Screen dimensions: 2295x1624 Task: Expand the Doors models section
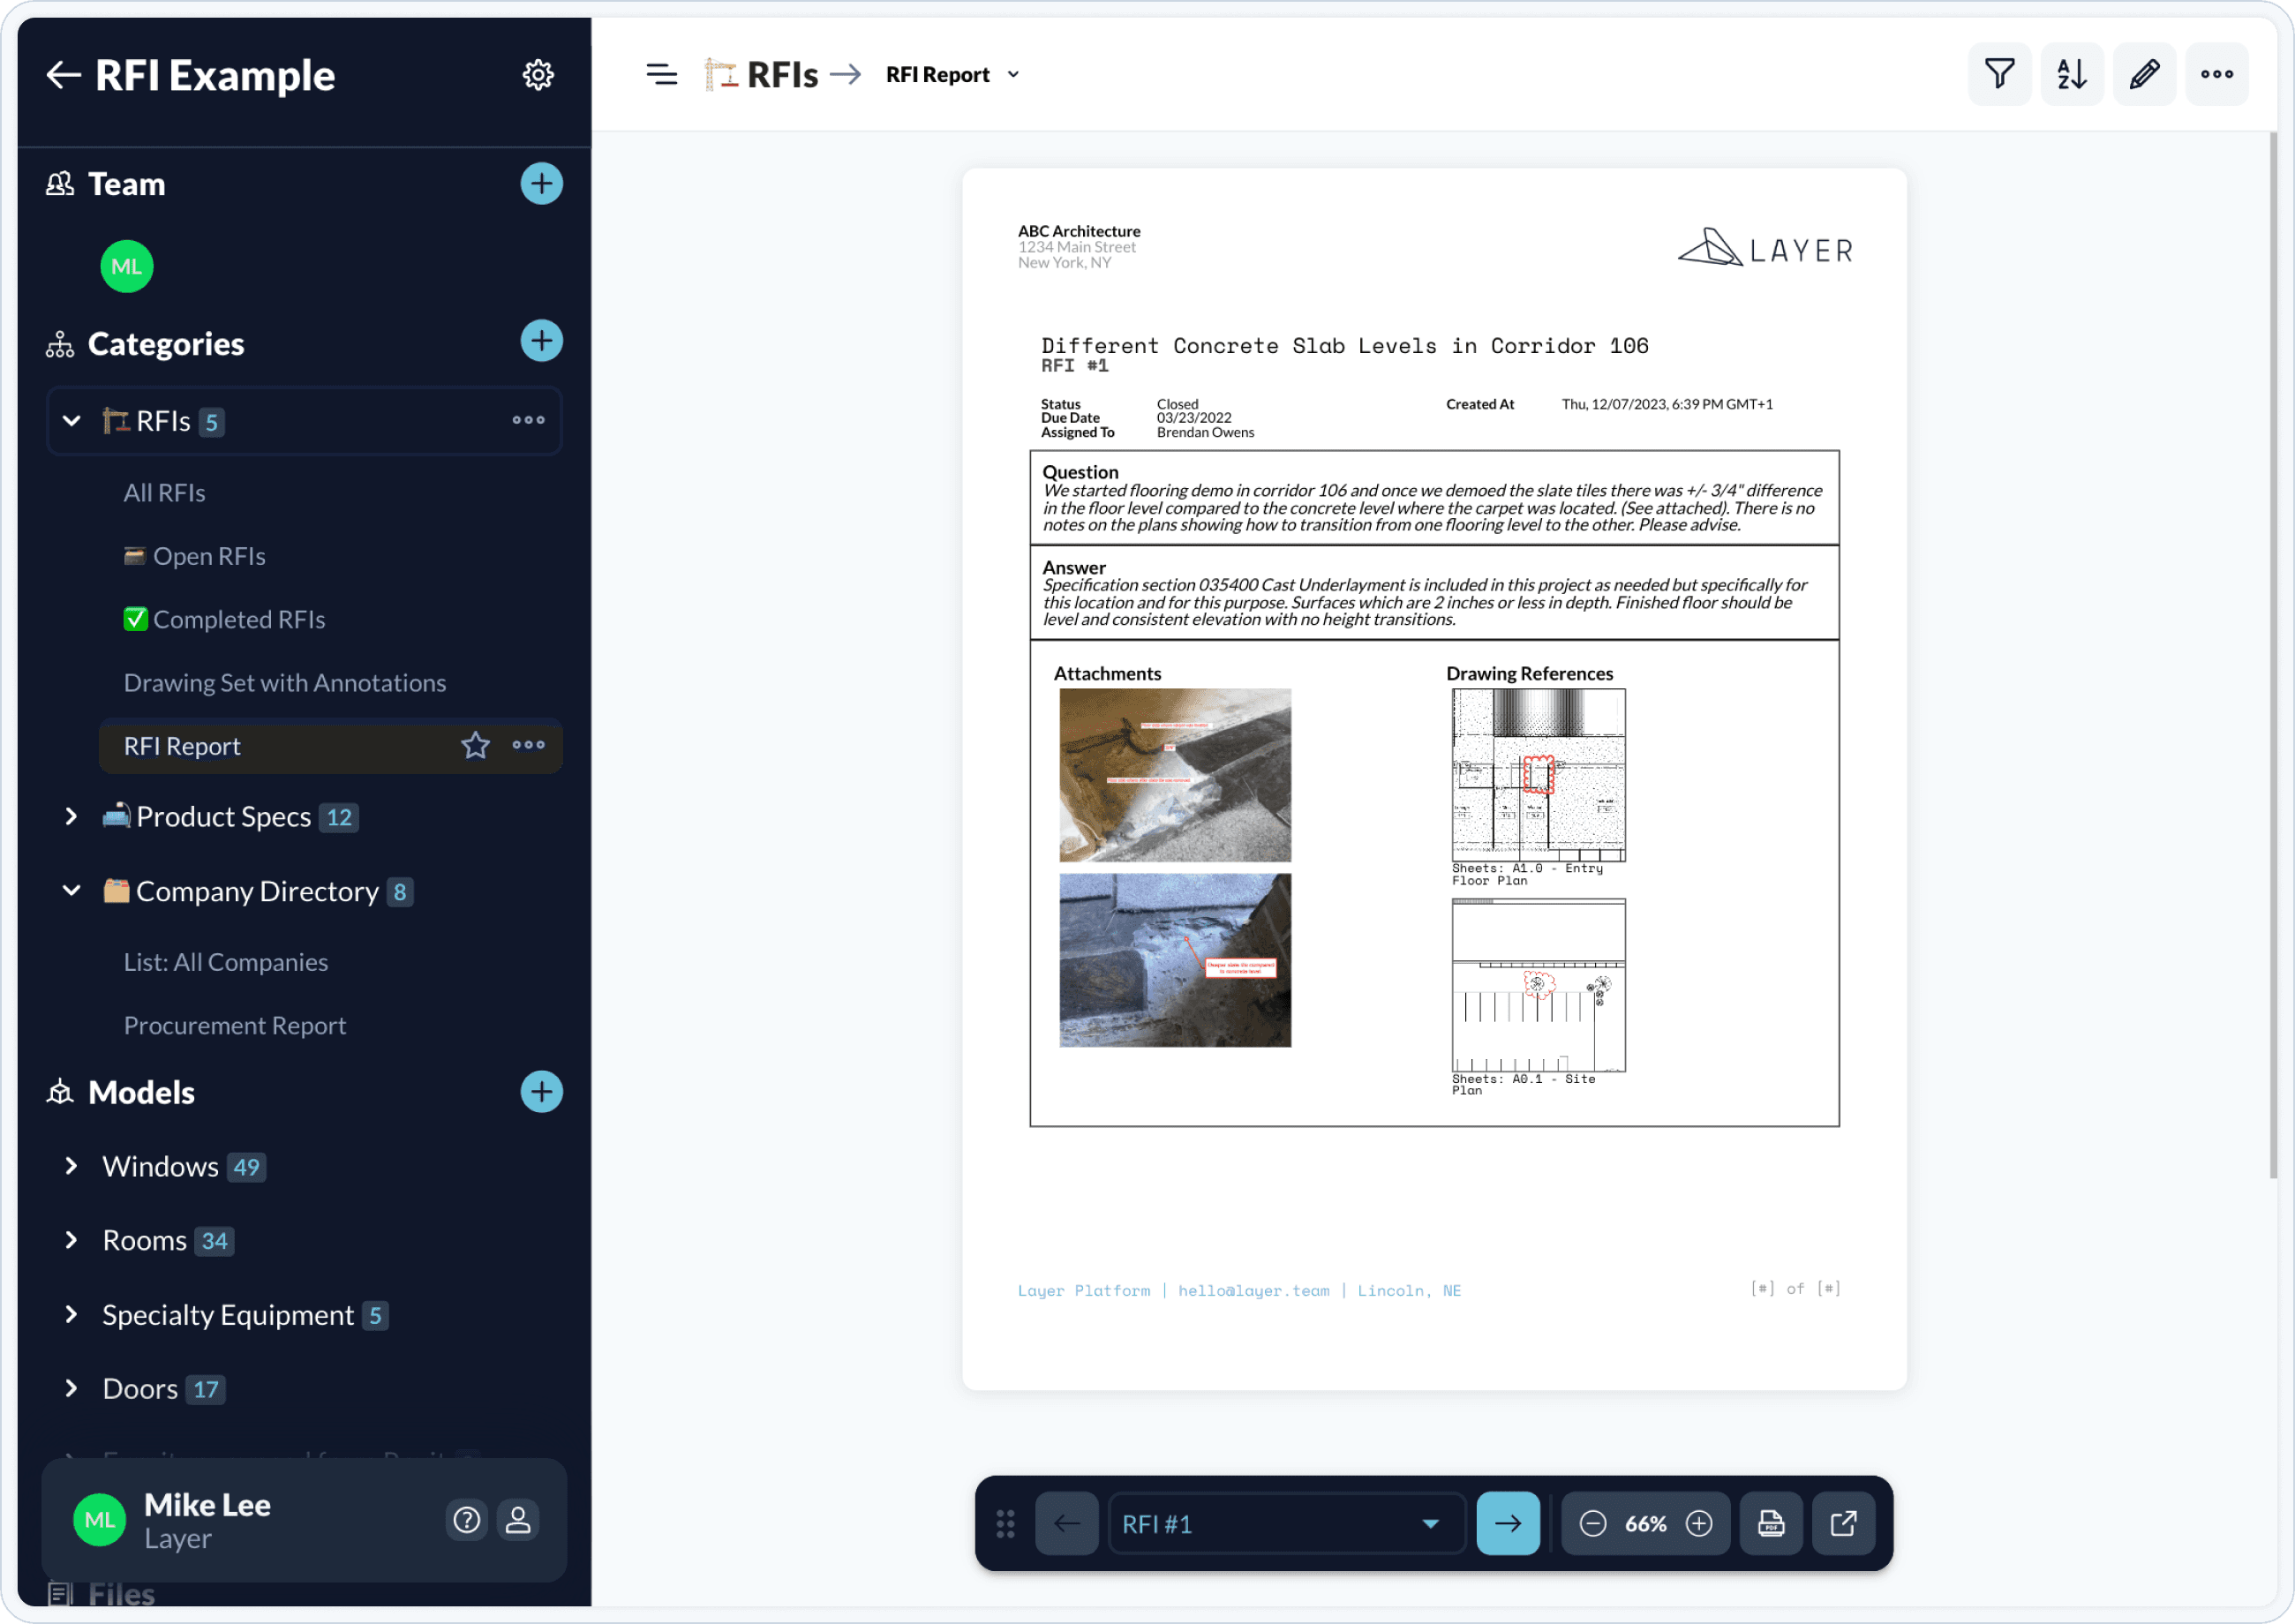[x=71, y=1387]
